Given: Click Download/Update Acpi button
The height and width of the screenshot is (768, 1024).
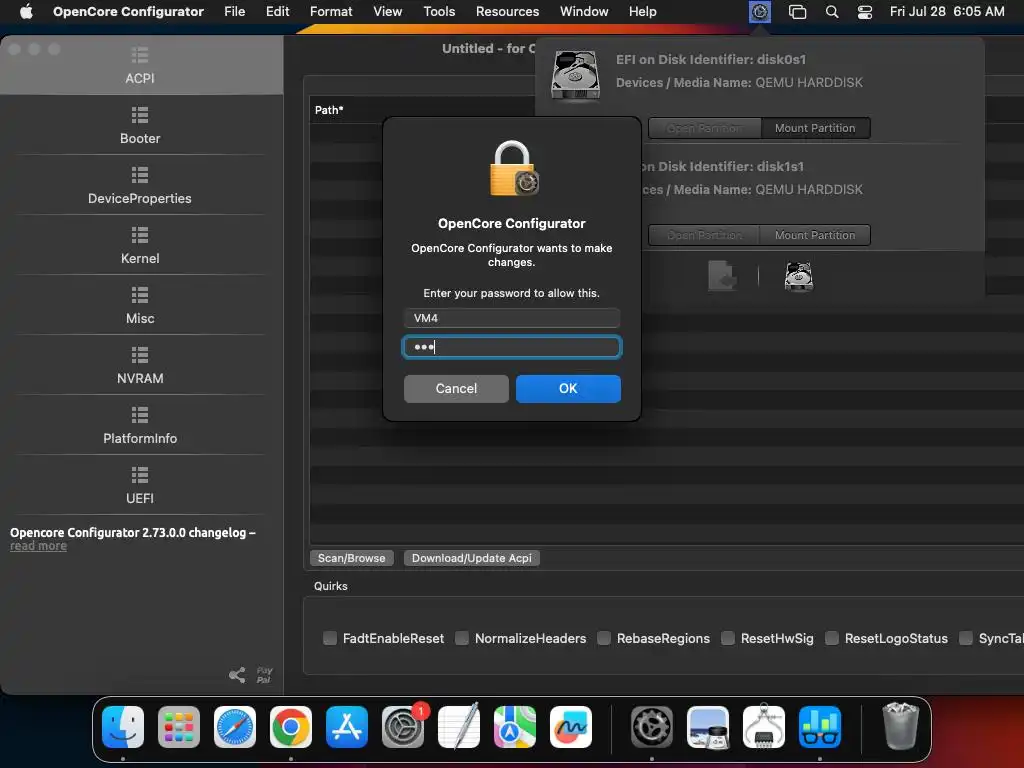Looking at the screenshot, I should coord(472,558).
